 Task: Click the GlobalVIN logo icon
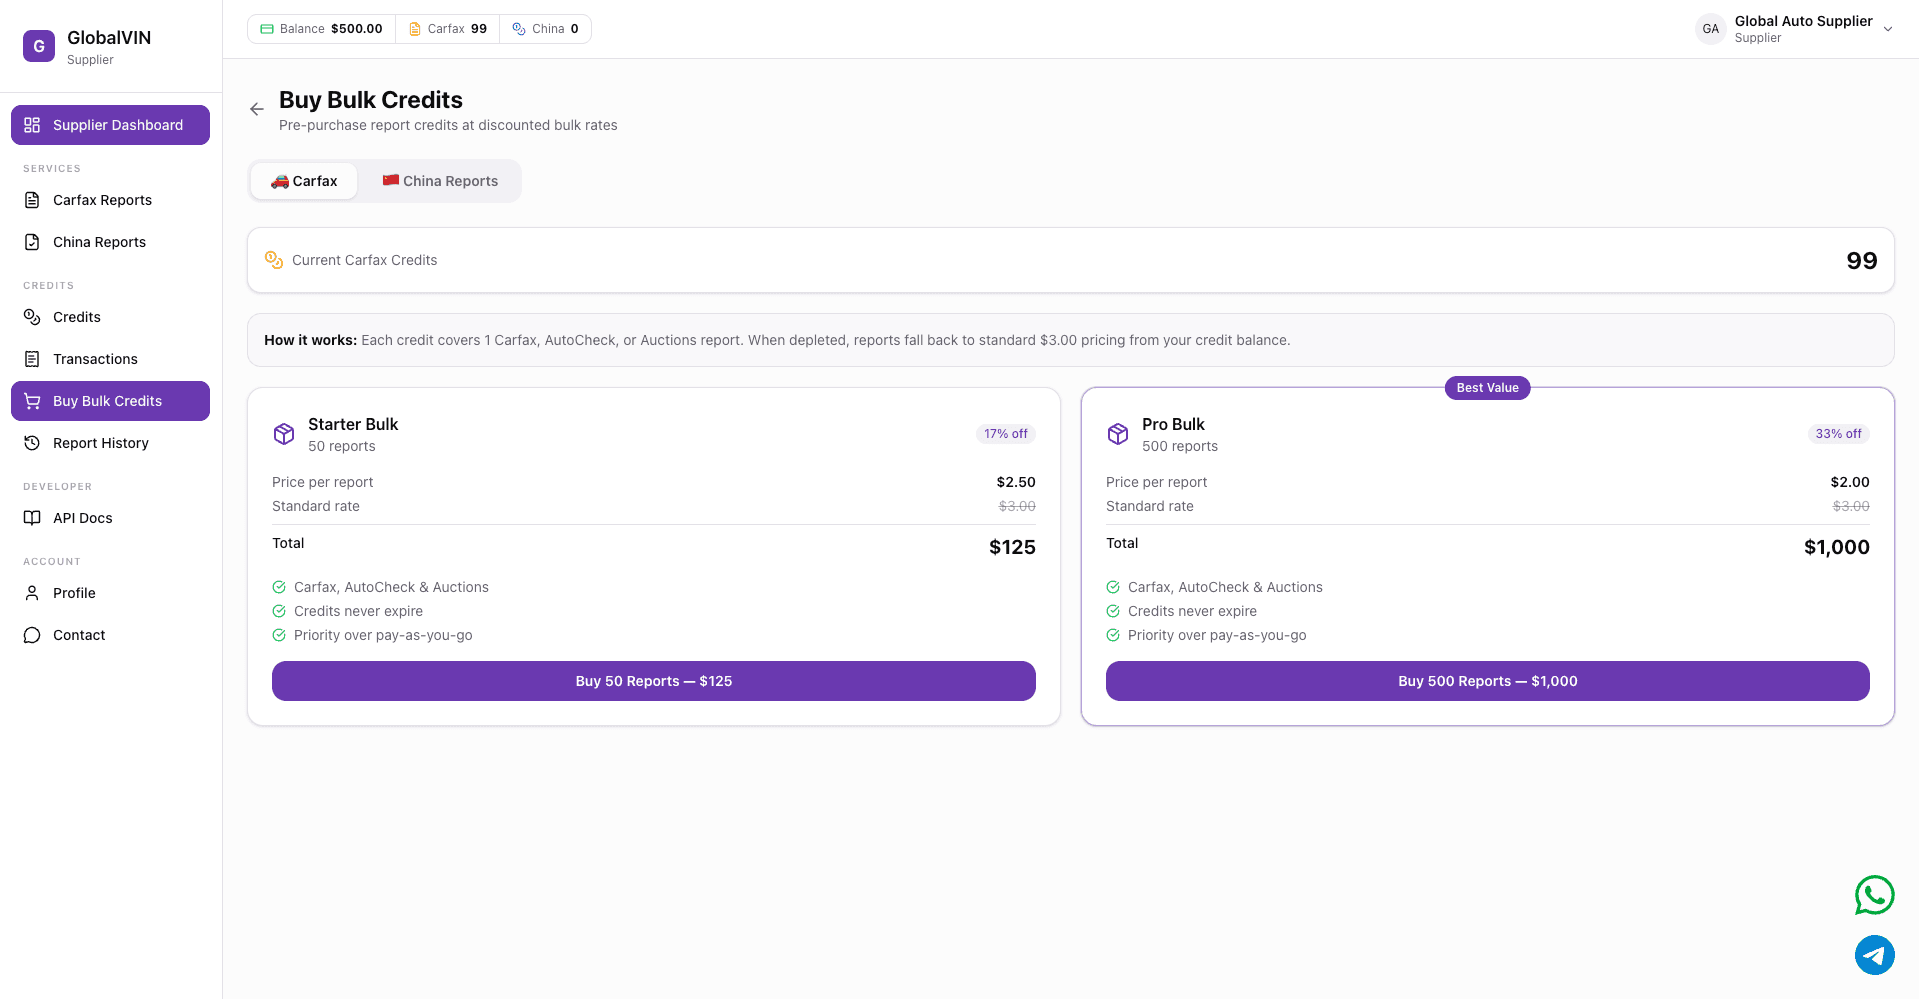39,46
